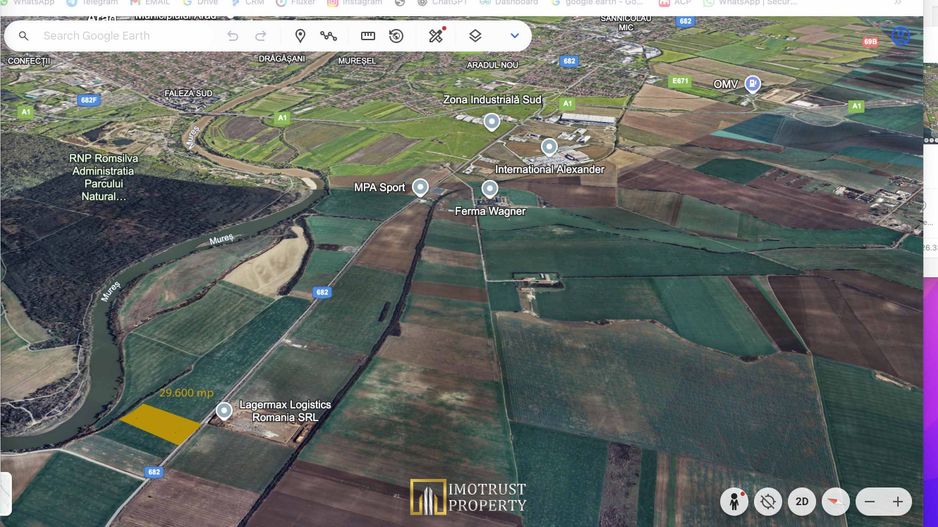
Task: Click the Add placemark pin tool
Action: coord(300,36)
